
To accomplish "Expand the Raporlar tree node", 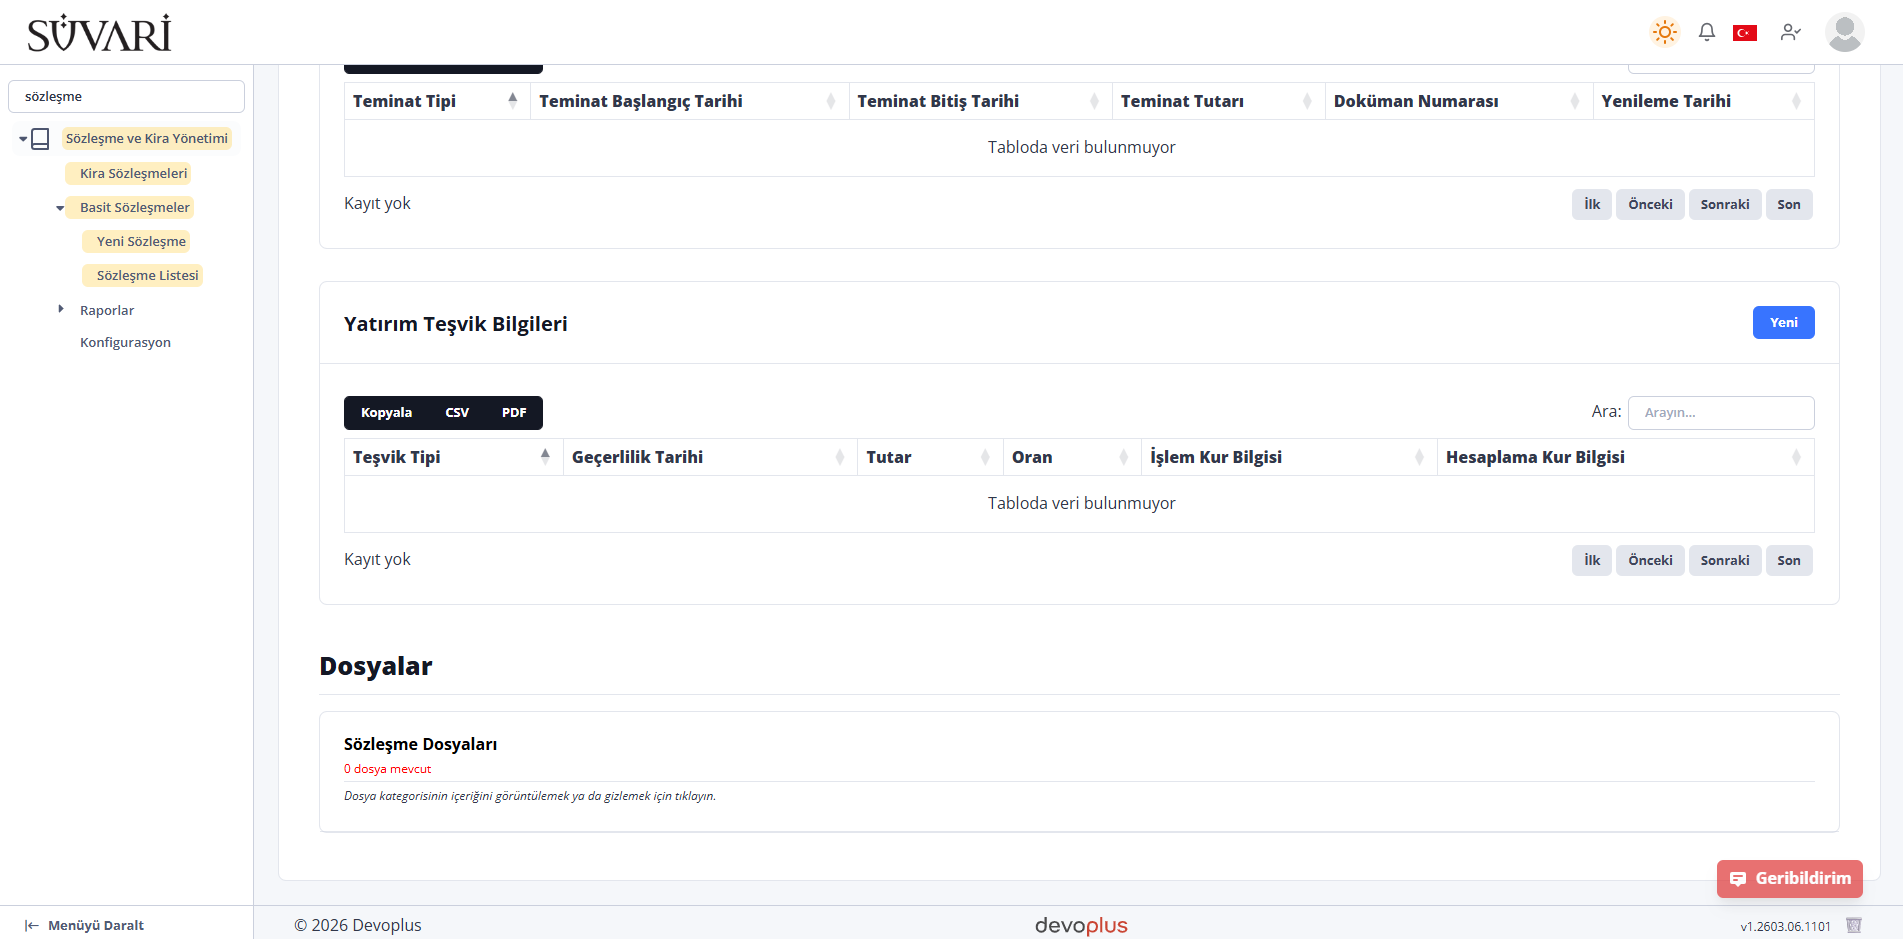I will point(61,310).
